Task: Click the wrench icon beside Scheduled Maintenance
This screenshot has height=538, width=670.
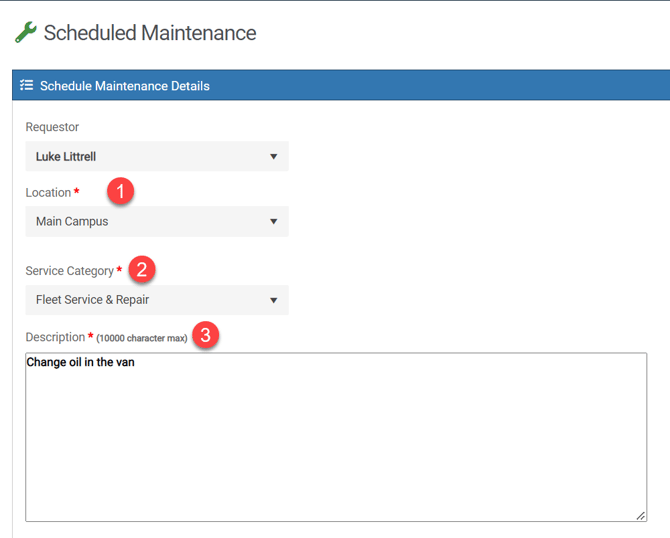Action: 25,32
